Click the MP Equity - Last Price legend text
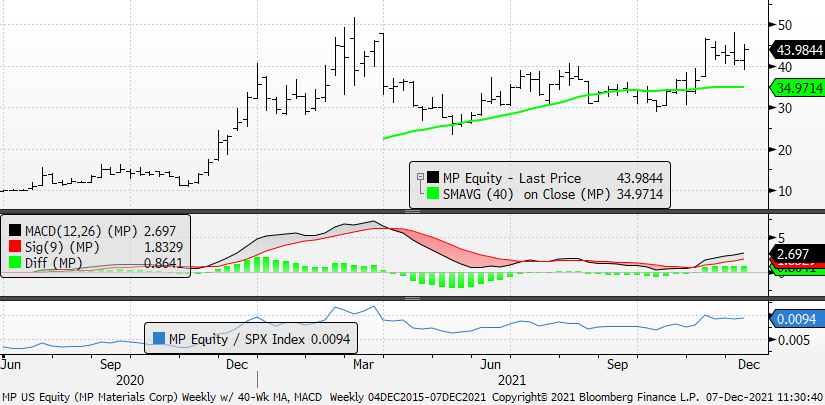 point(512,178)
